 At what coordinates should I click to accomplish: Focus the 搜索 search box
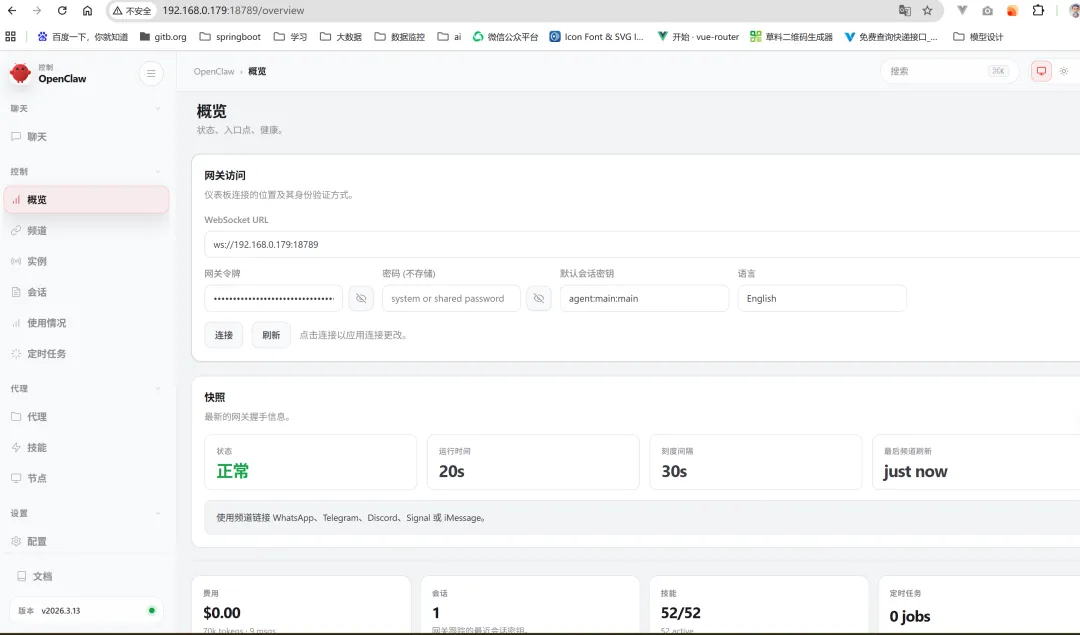click(949, 71)
